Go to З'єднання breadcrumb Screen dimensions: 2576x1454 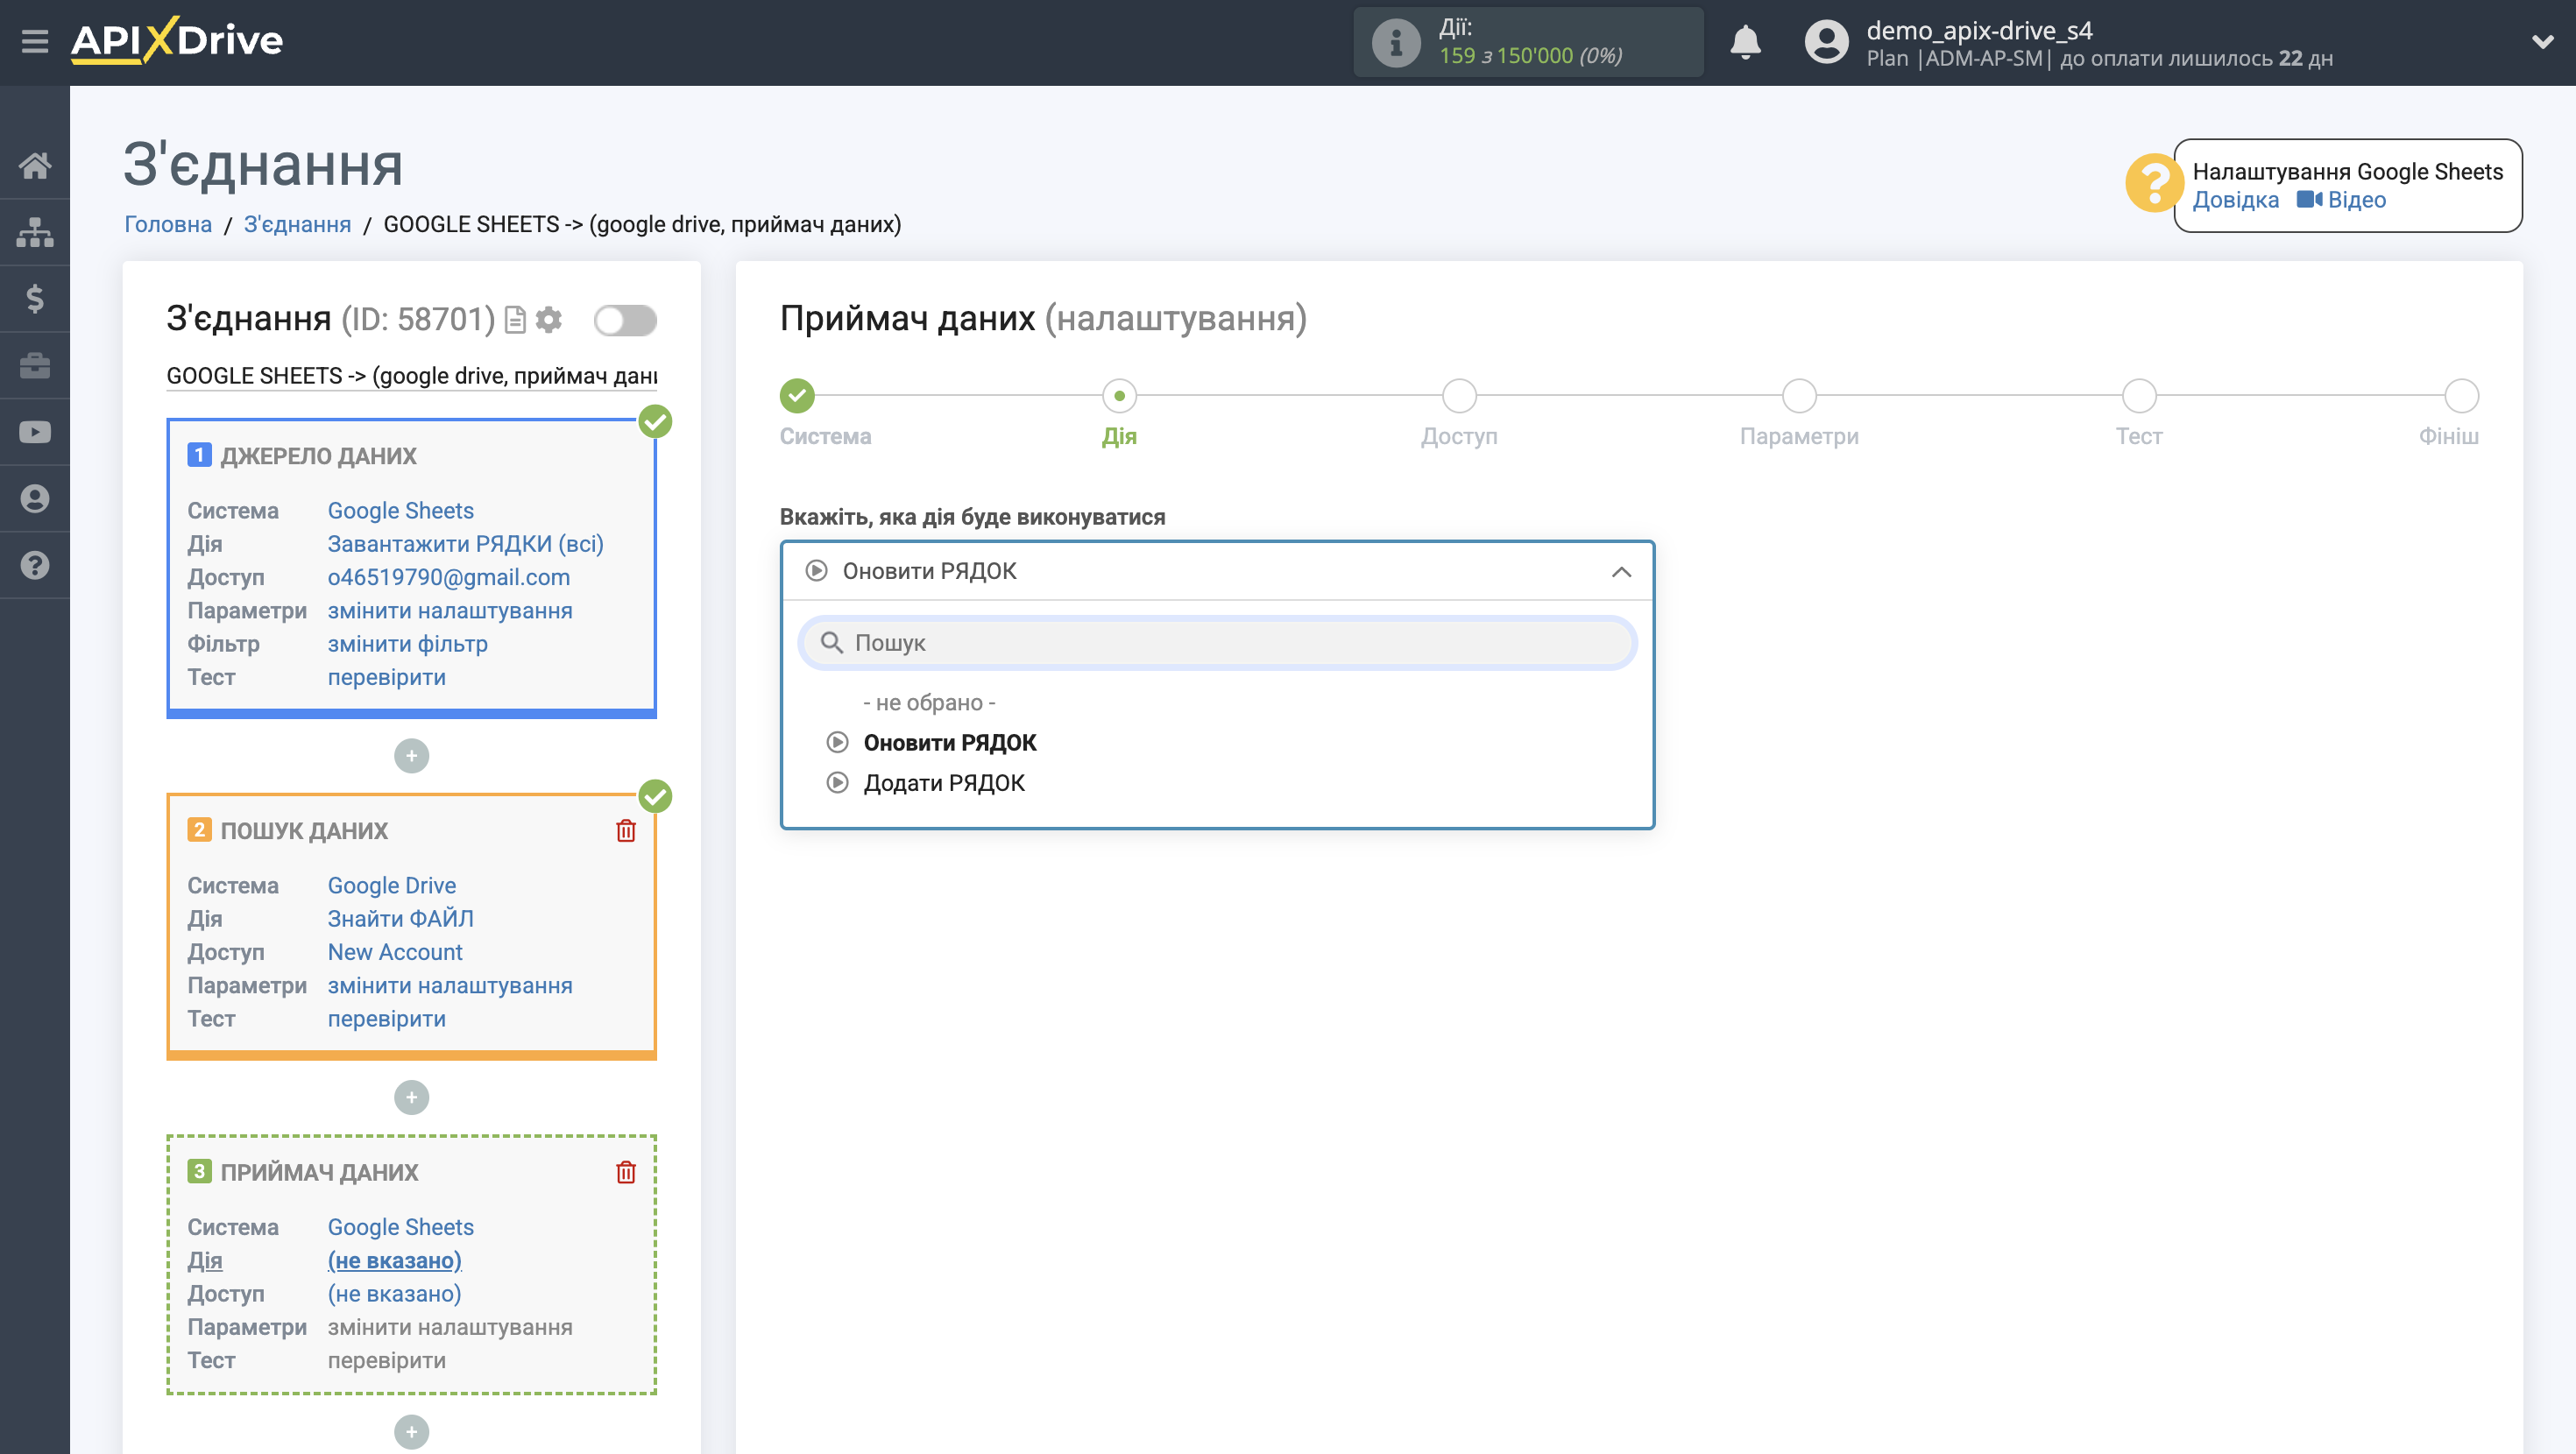click(x=297, y=224)
